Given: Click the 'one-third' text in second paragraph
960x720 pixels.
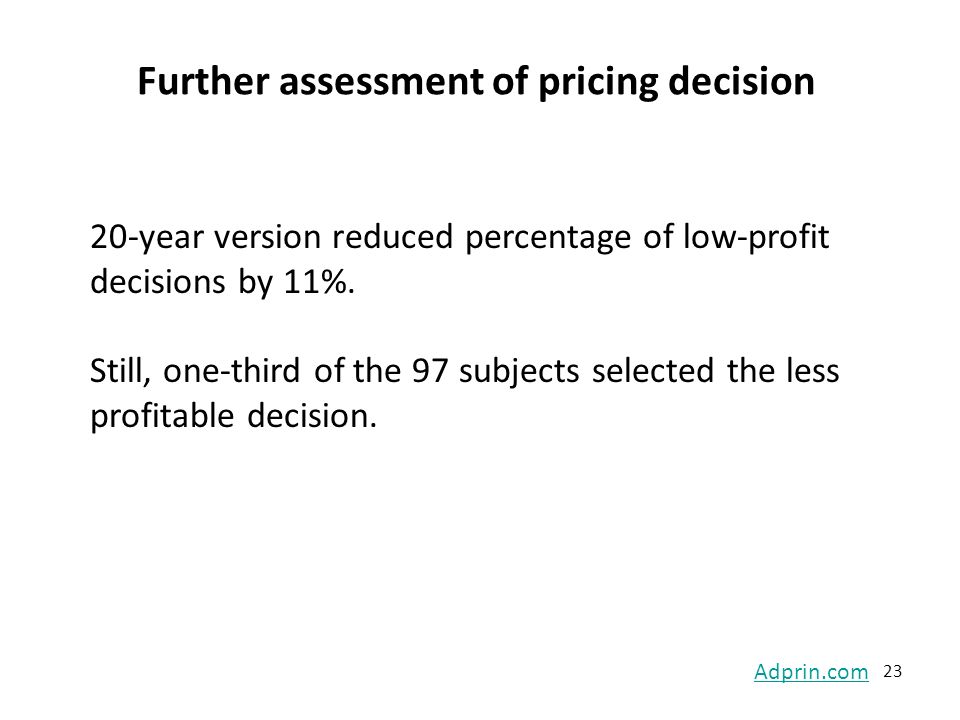Looking at the screenshot, I should click(x=232, y=371).
